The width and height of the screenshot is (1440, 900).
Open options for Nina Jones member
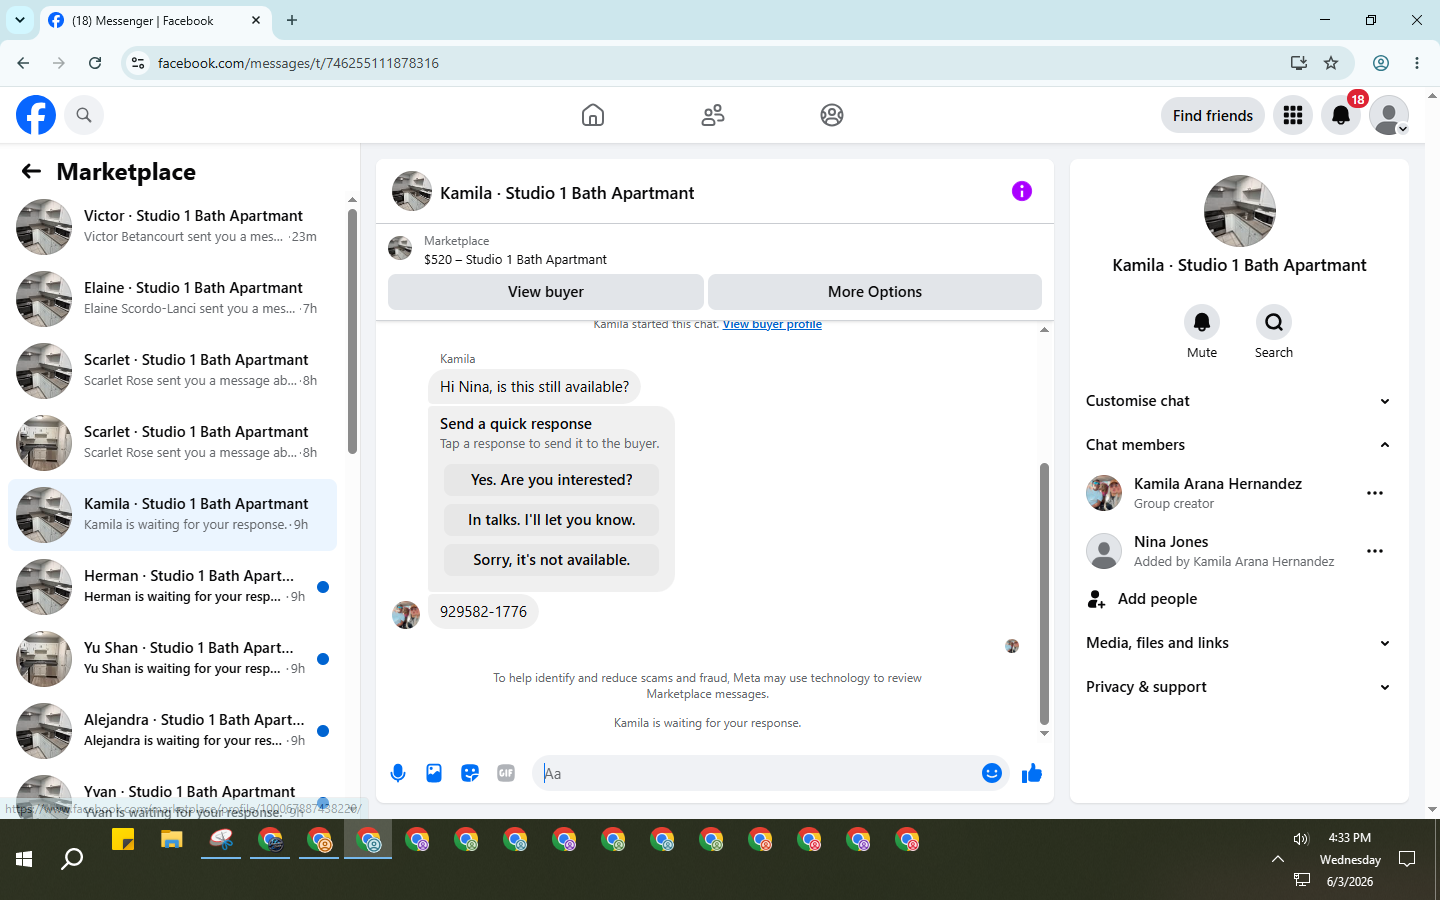tap(1375, 551)
